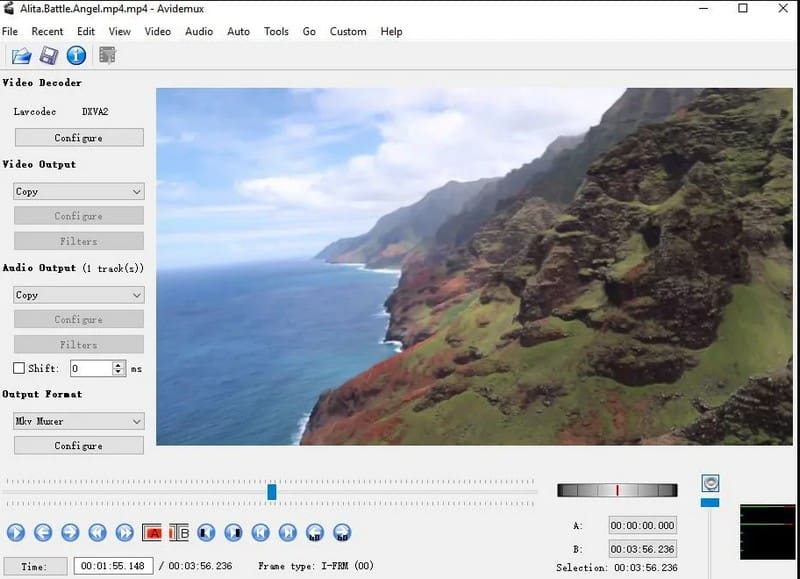Play the video with the play icon

[x=14, y=533]
